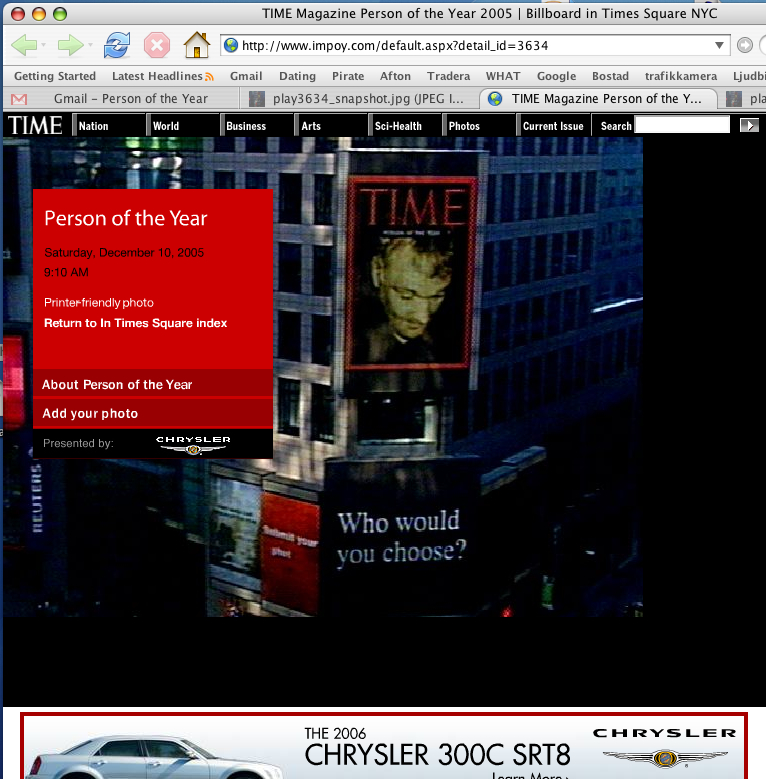This screenshot has height=779, width=766.
Task: Open the Back button history dropdown
Action: 44,45
